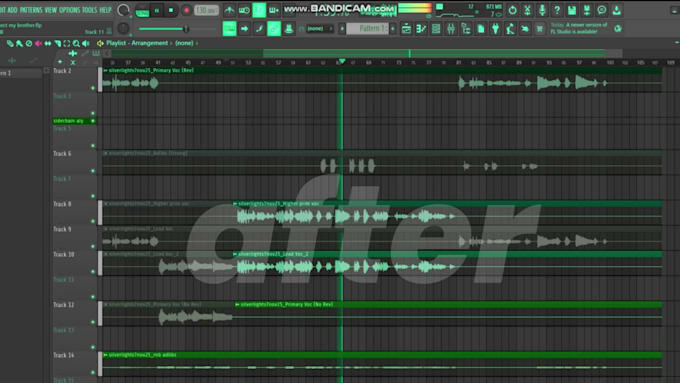The width and height of the screenshot is (680, 383).
Task: Open clip menu of bright Lead Voc_2 clip
Action: click(235, 254)
